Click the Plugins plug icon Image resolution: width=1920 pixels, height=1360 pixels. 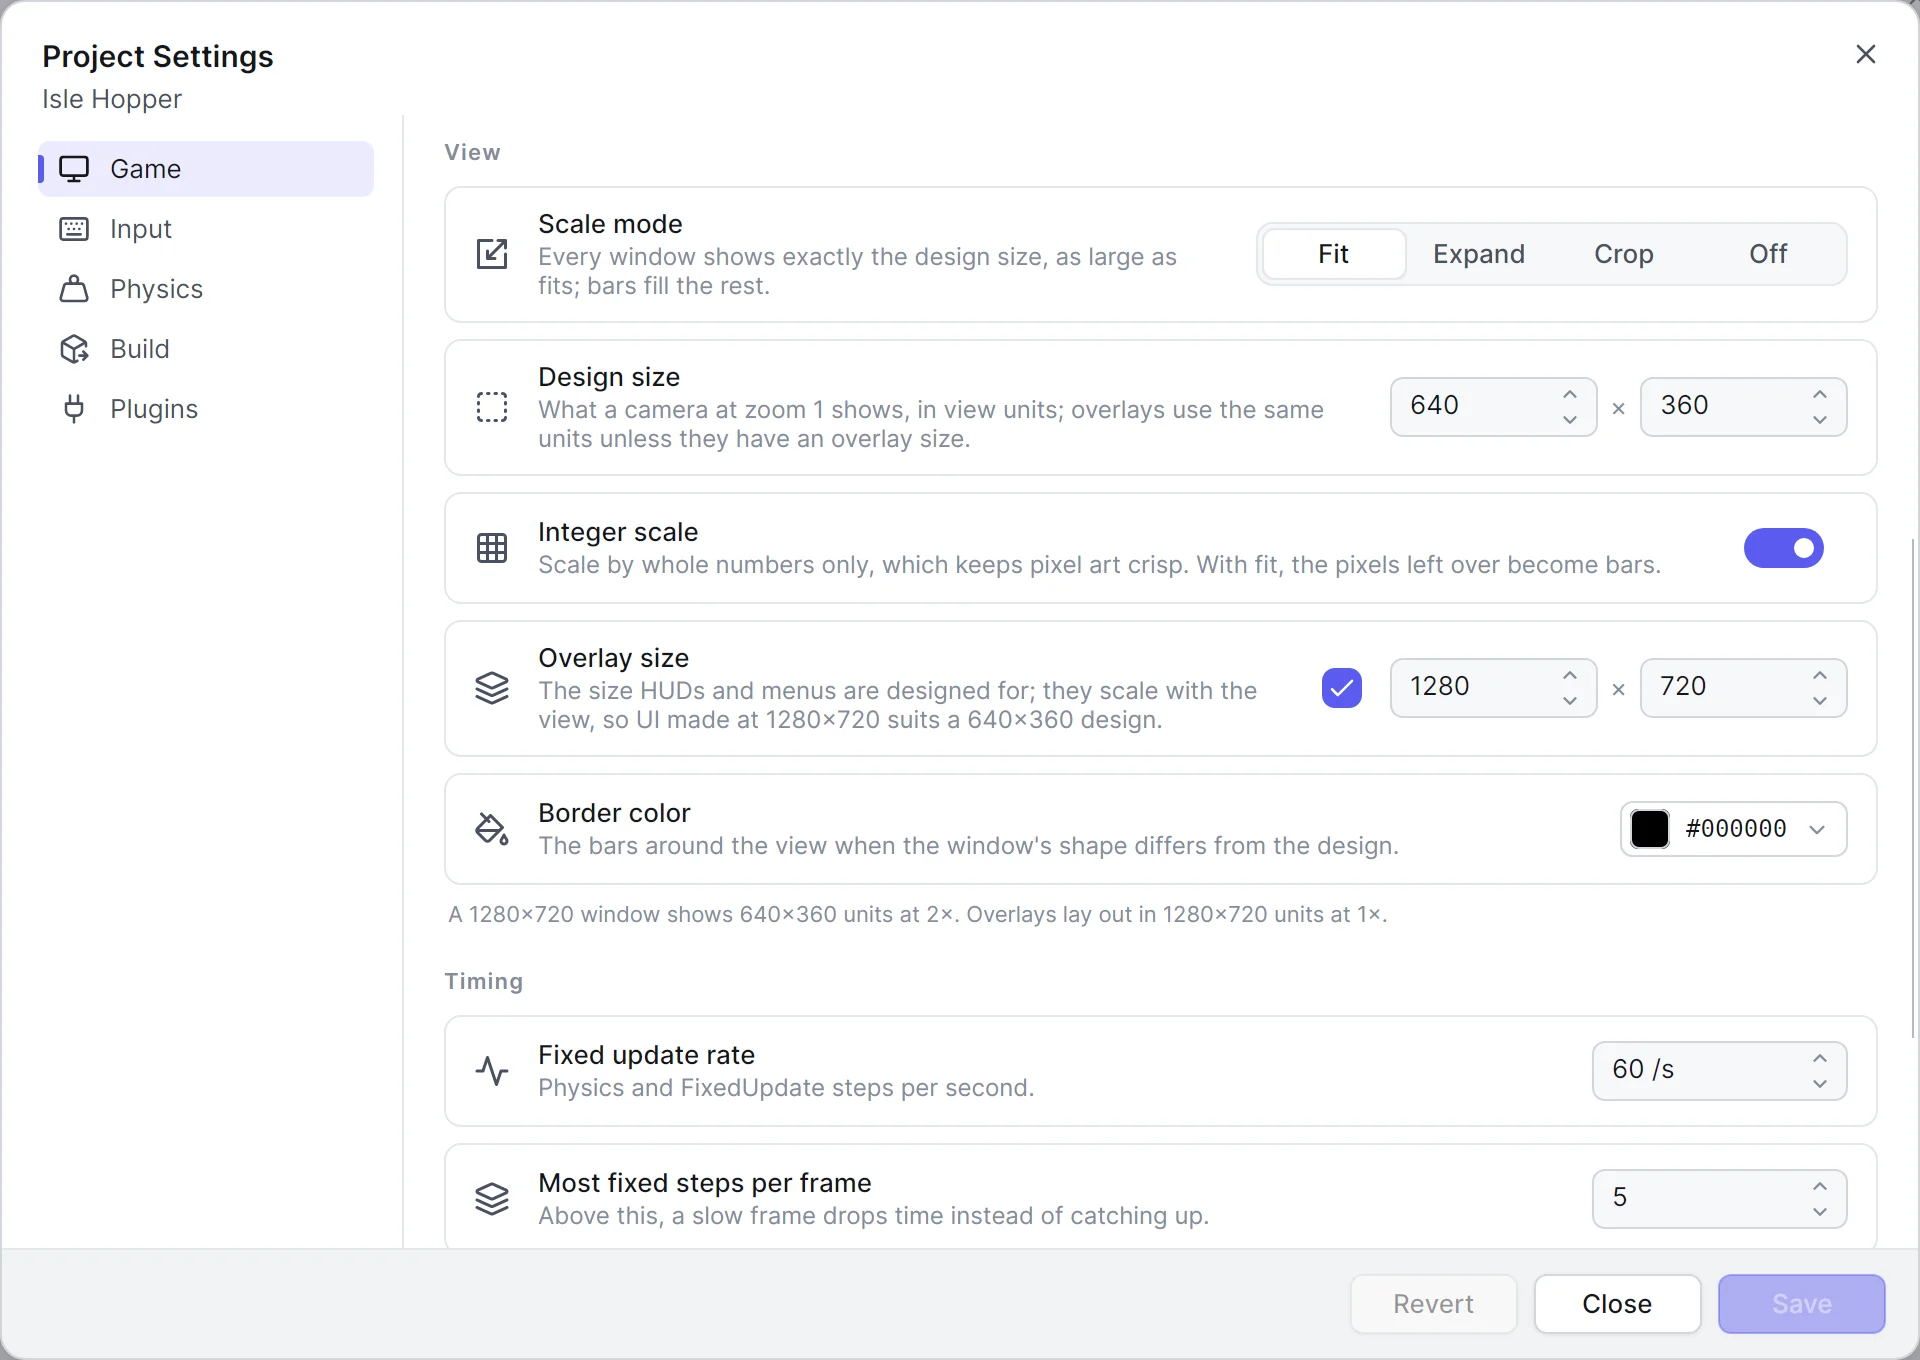click(x=74, y=409)
